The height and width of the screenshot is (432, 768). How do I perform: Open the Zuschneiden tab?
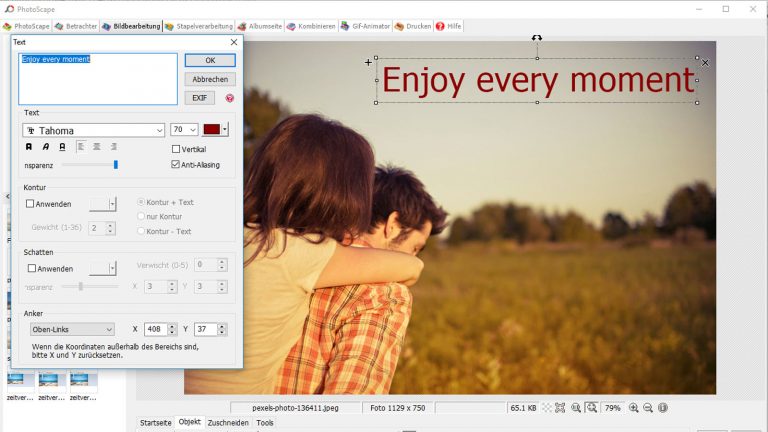point(228,423)
